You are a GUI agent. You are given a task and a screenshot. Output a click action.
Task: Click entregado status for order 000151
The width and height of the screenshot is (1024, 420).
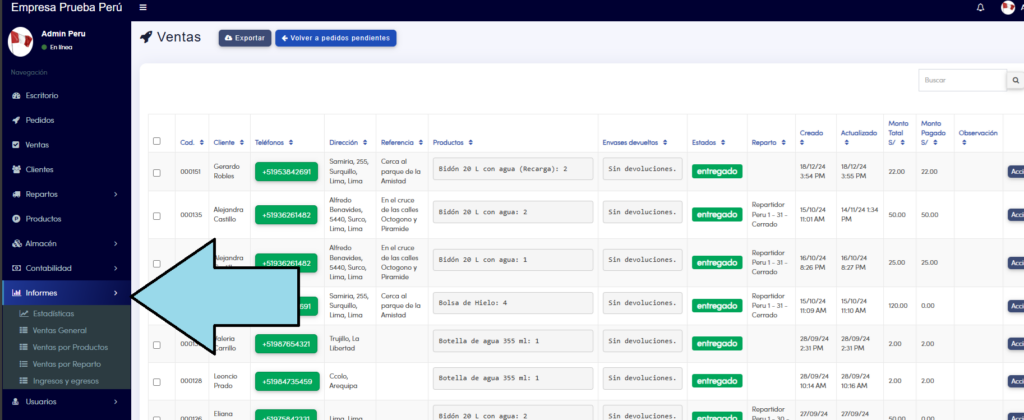click(717, 172)
